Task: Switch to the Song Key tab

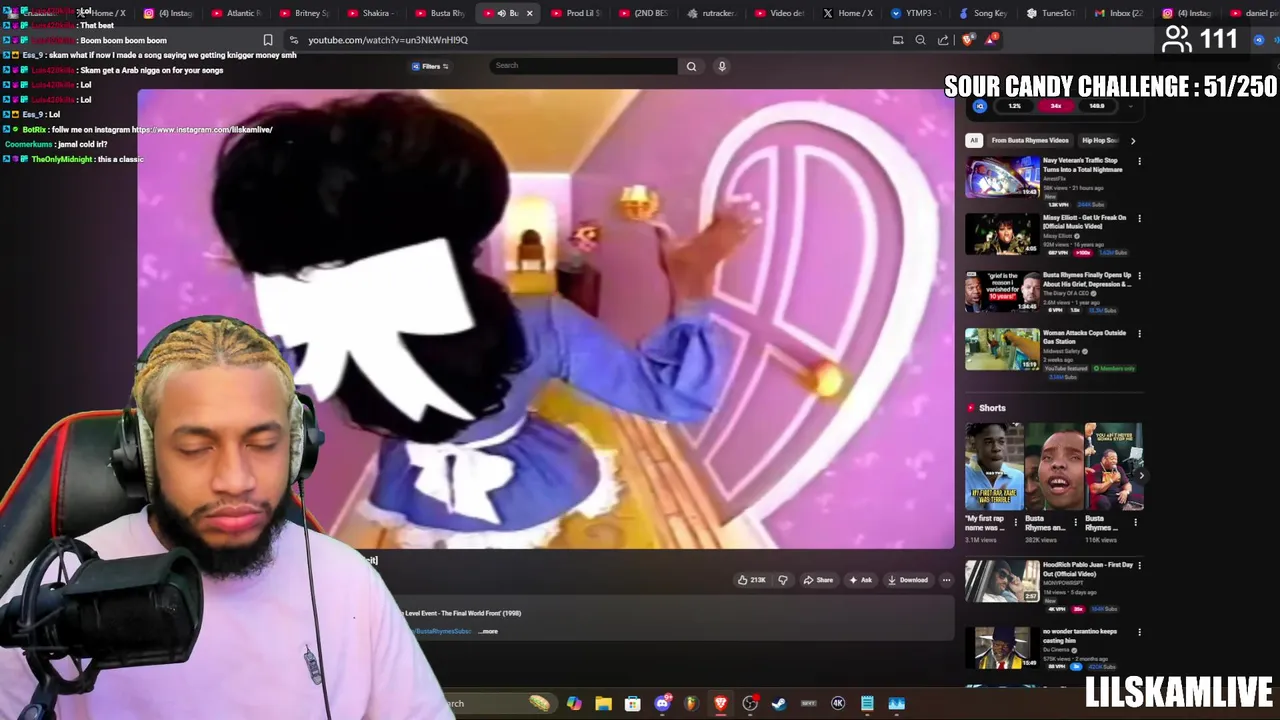Action: [982, 13]
